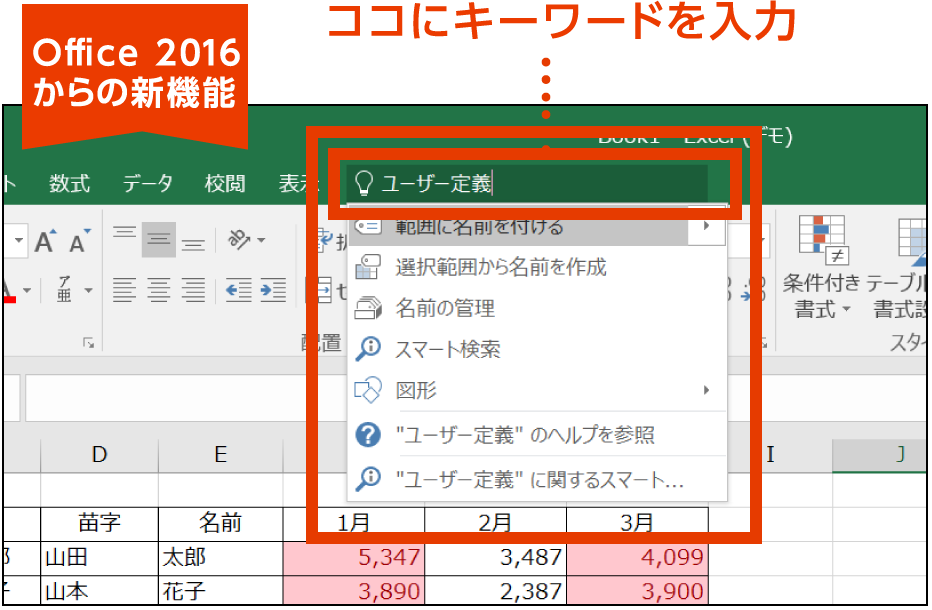Open 名前の管理 from the results
The width and height of the screenshot is (932, 610).
(537, 308)
